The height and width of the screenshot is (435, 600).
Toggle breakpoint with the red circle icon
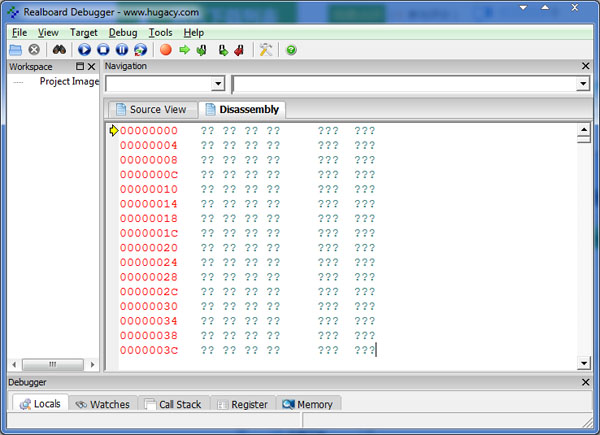click(x=166, y=49)
